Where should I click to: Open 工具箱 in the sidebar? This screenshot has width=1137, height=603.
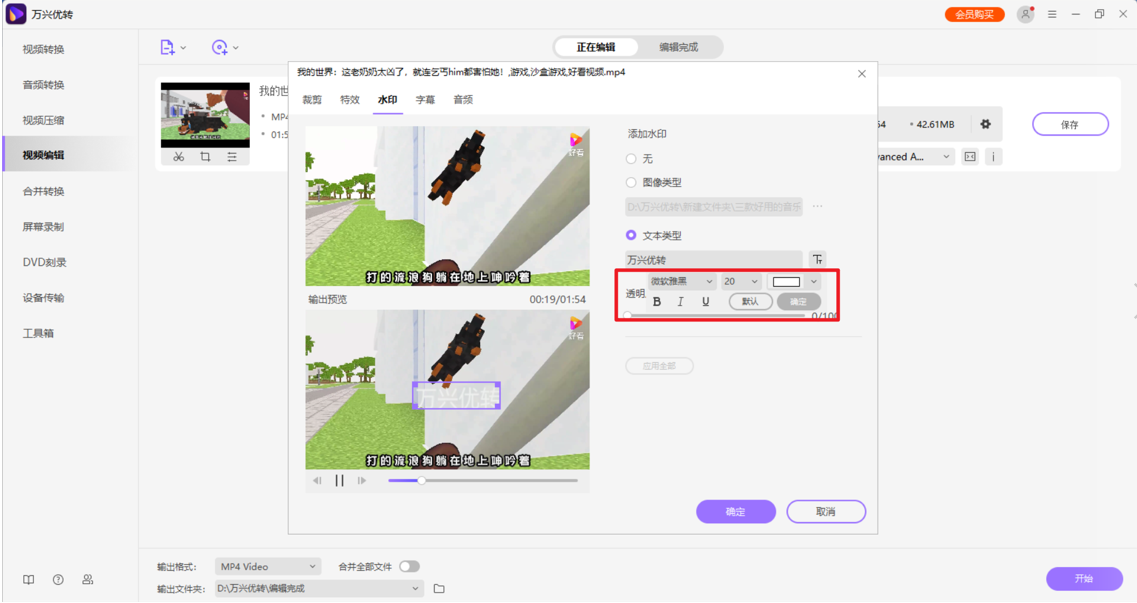coord(38,333)
